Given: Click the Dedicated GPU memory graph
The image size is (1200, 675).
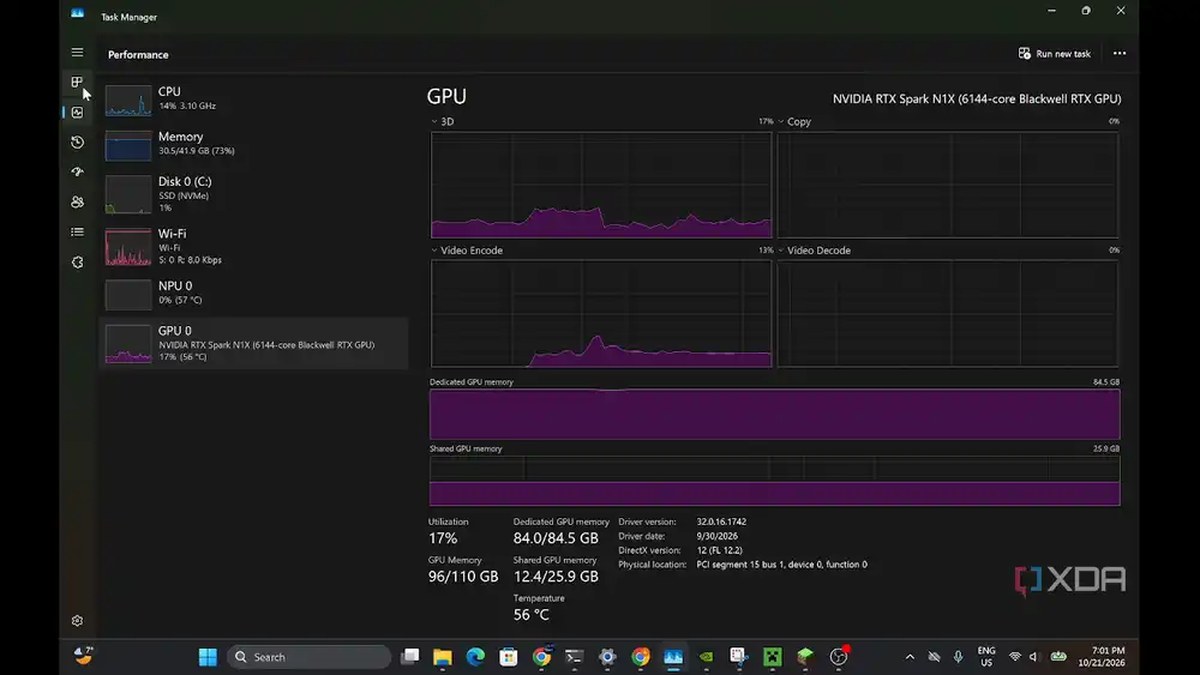Looking at the screenshot, I should [775, 414].
